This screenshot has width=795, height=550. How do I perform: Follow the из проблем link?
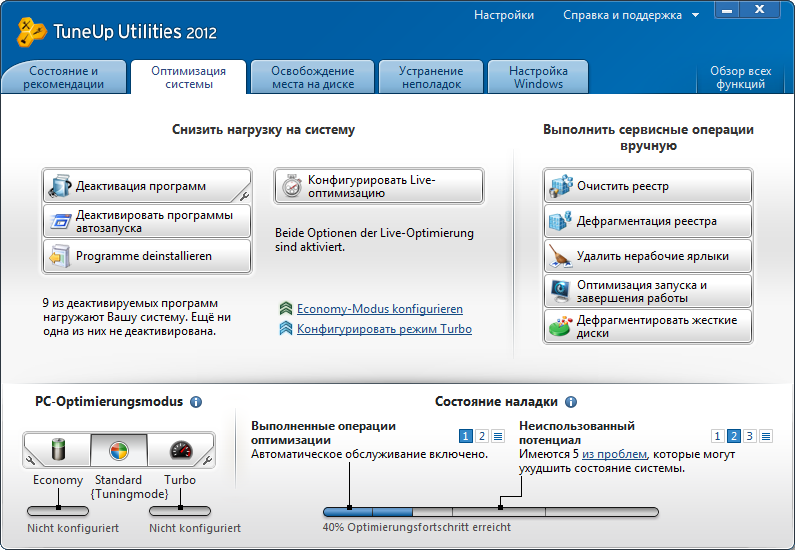click(x=614, y=454)
